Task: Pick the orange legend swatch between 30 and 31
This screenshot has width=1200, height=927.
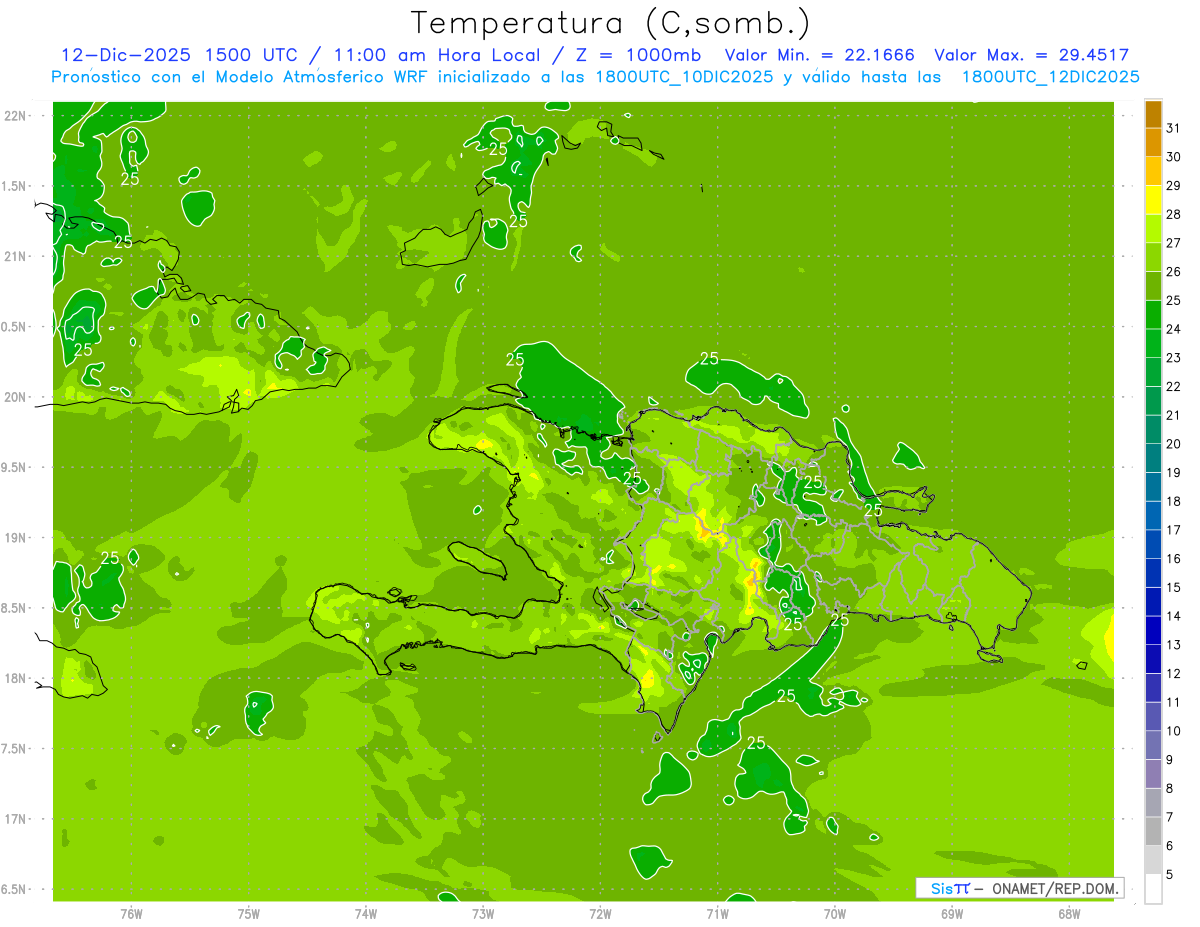Action: tap(1153, 143)
